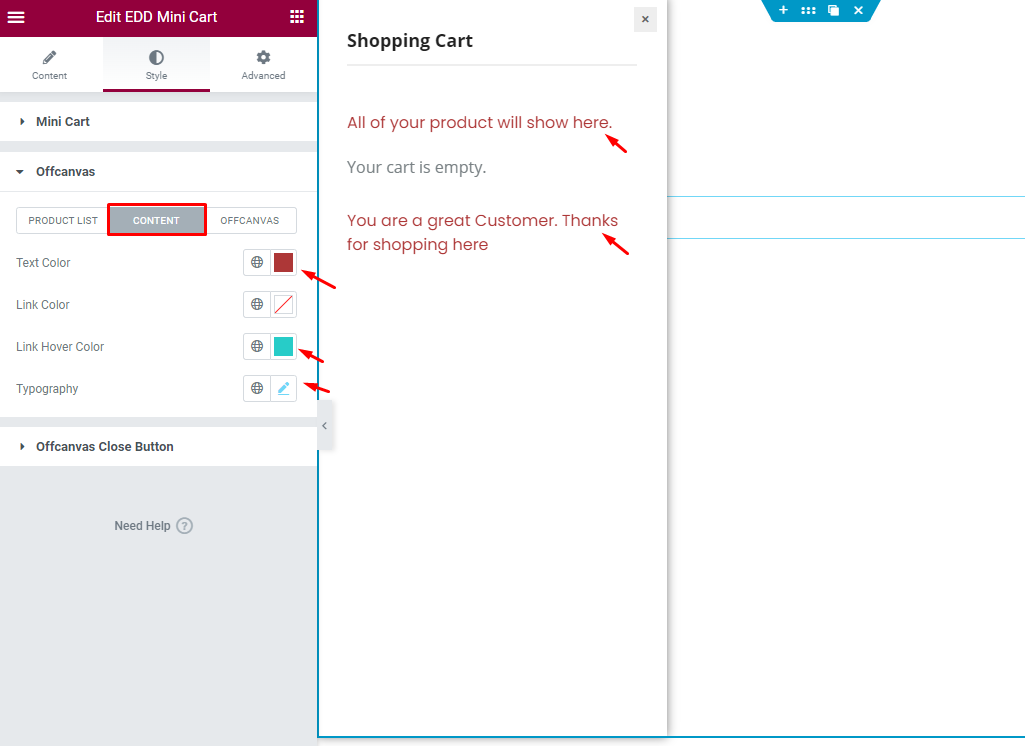Open Typography pencil edit icon

[x=283, y=388]
